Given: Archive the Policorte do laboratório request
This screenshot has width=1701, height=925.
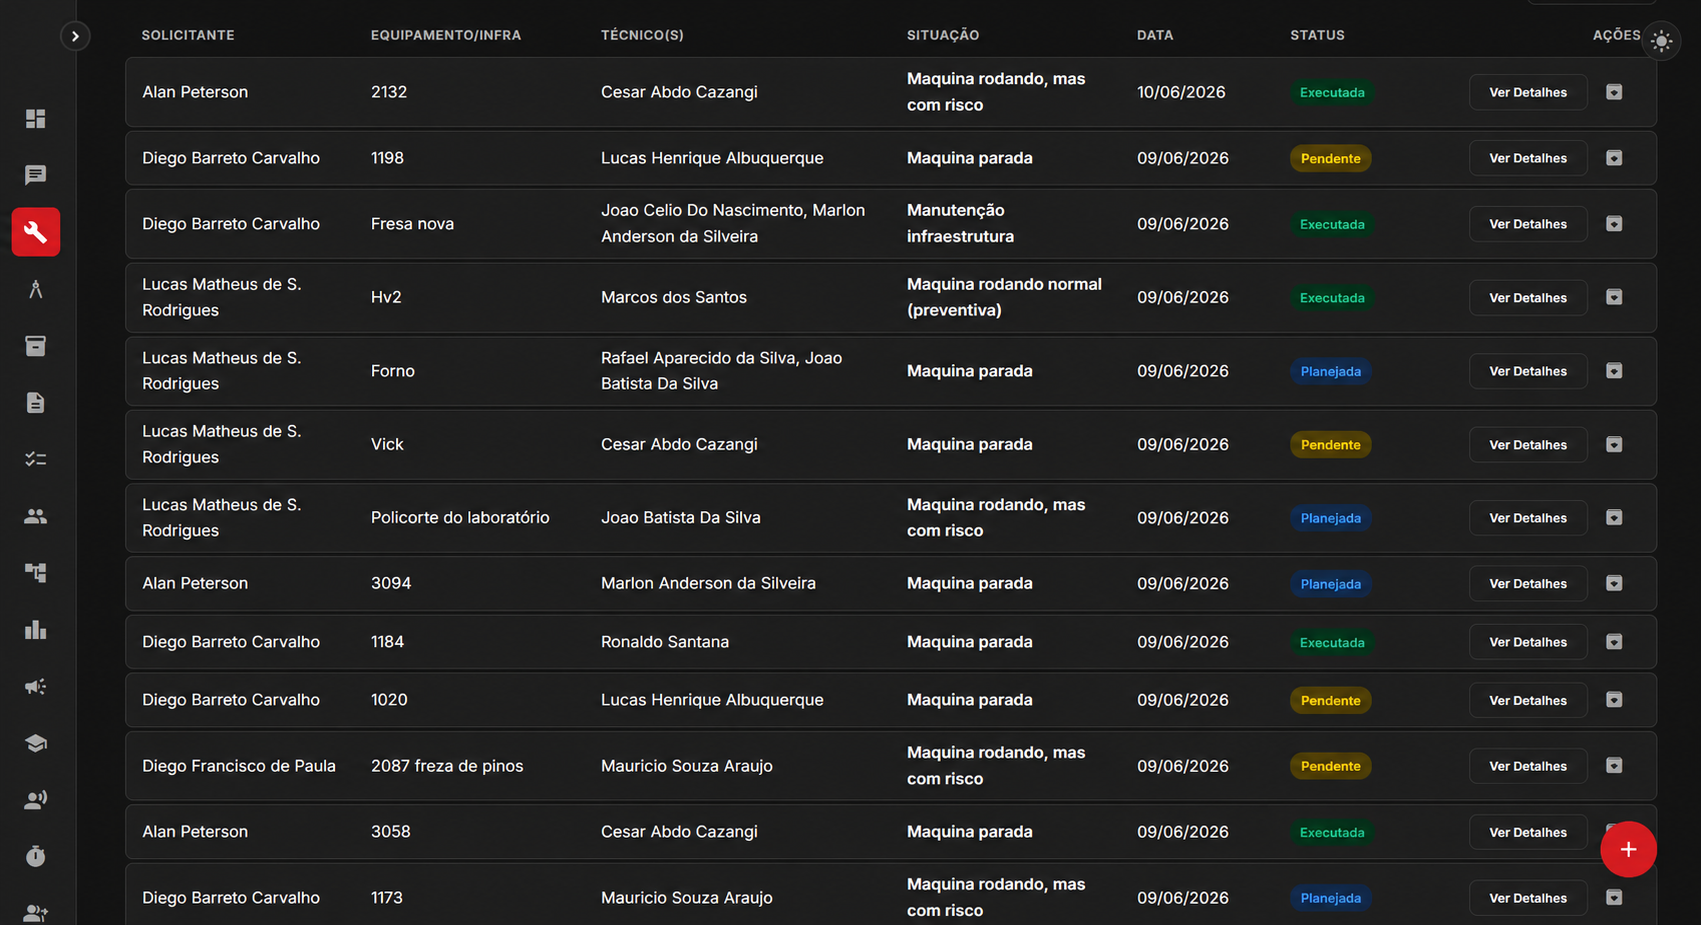Looking at the screenshot, I should (1614, 517).
